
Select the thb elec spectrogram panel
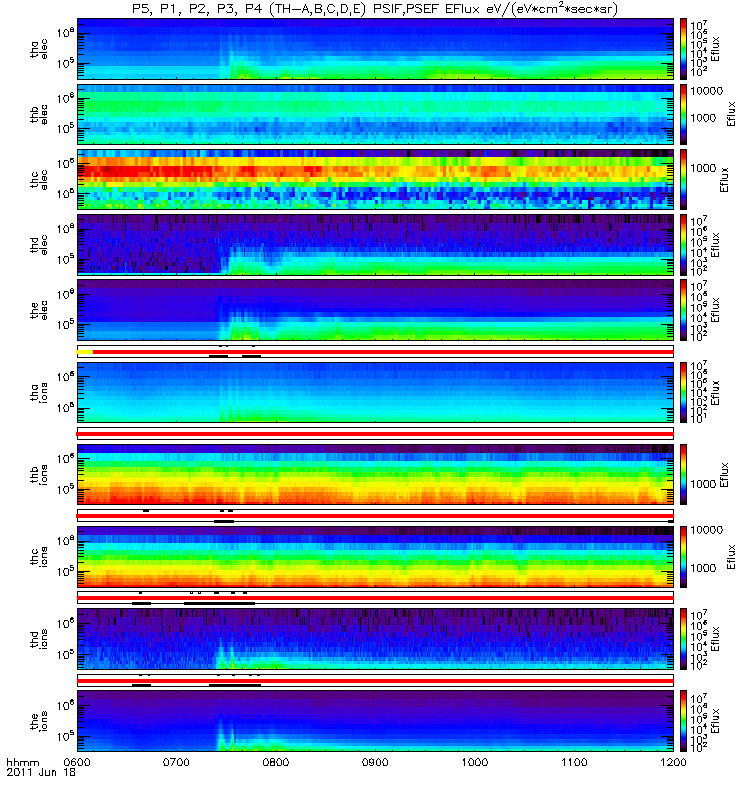point(375,114)
